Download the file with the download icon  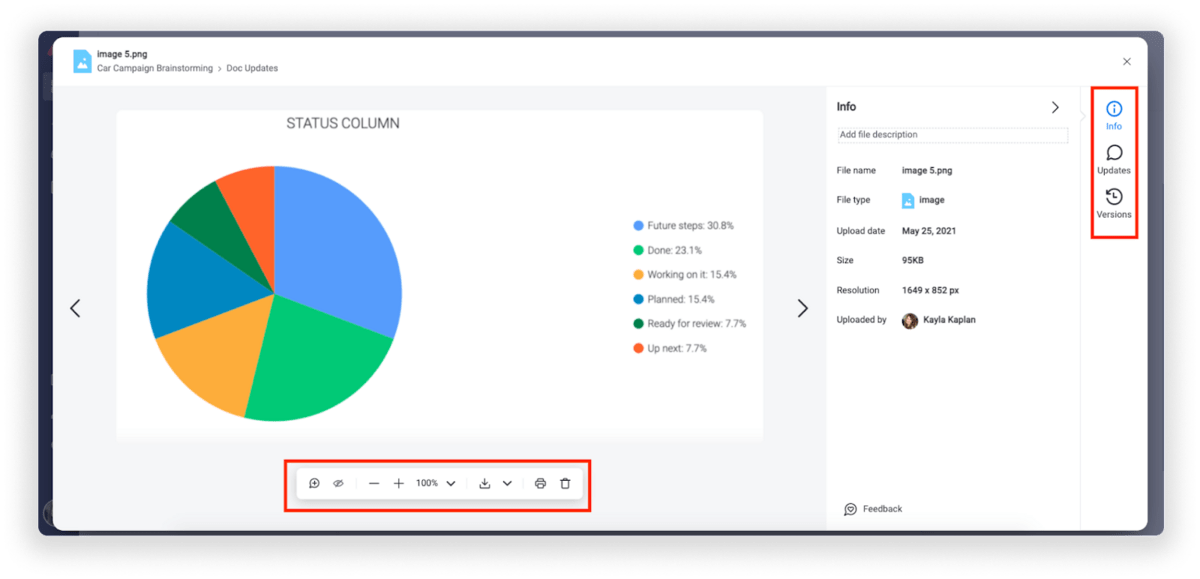pos(485,484)
